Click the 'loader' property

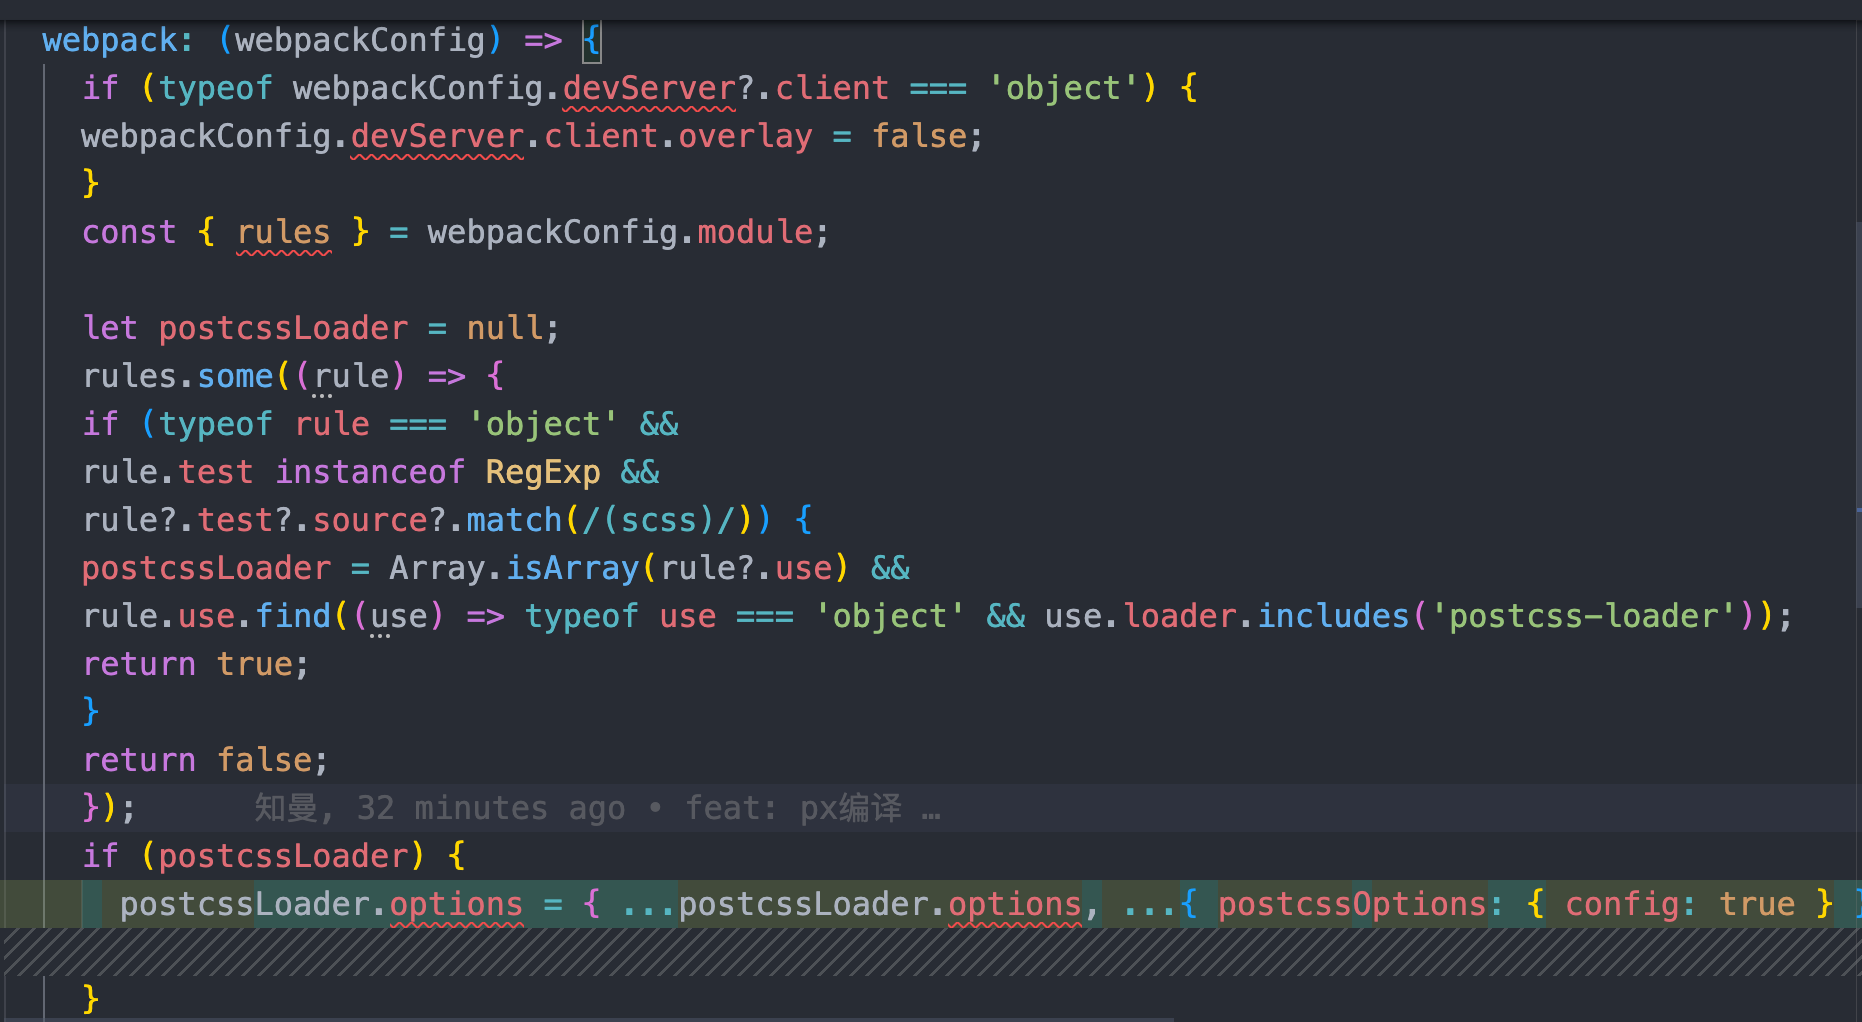click(1181, 616)
